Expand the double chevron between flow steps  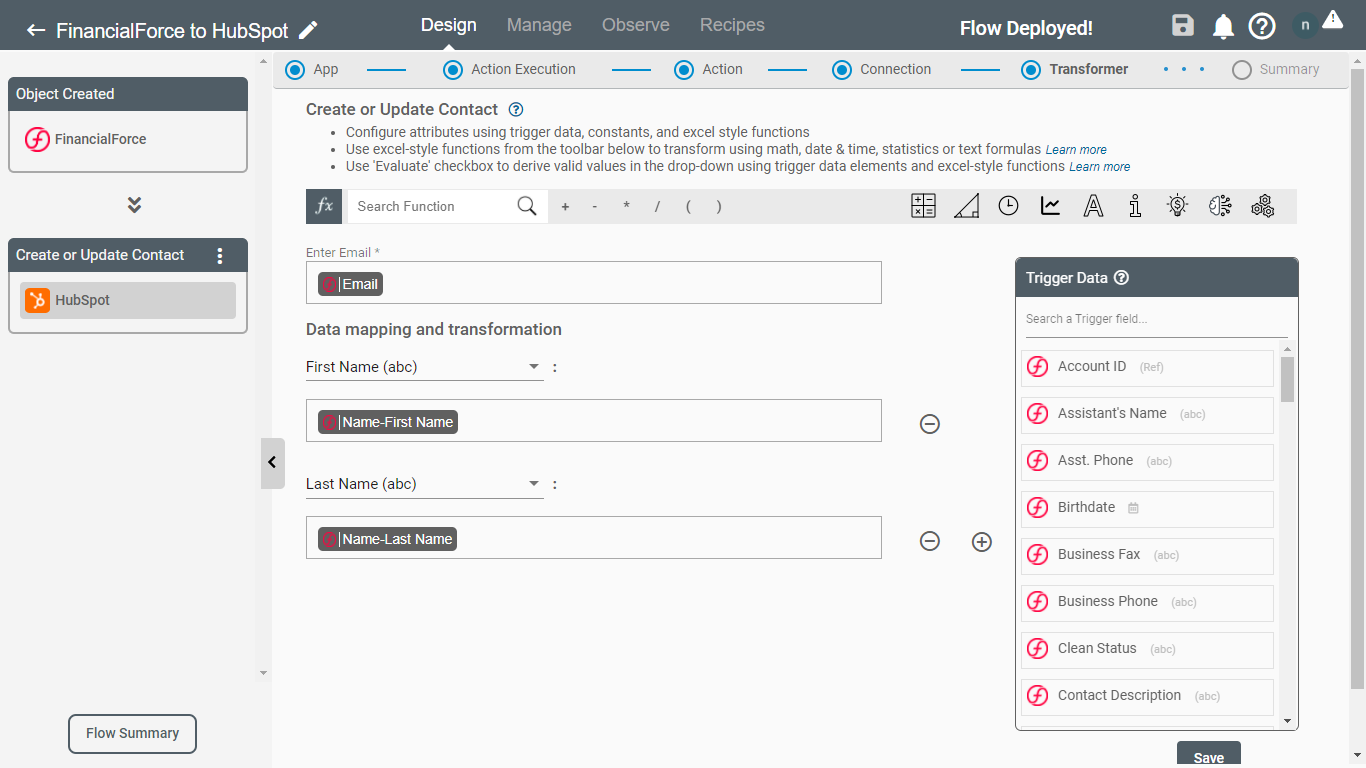click(134, 205)
